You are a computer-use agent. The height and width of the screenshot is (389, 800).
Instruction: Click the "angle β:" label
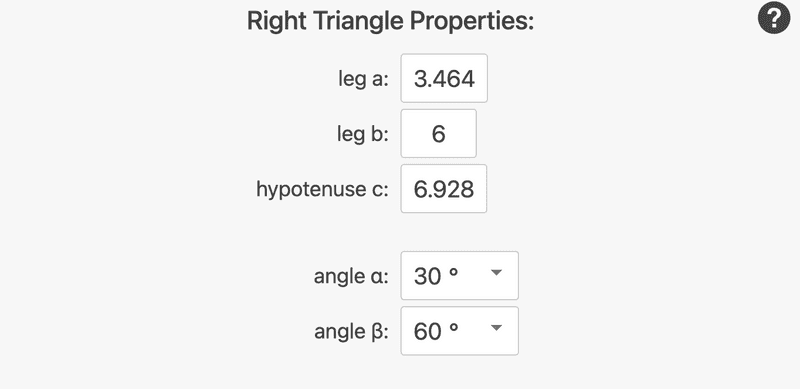(x=351, y=332)
